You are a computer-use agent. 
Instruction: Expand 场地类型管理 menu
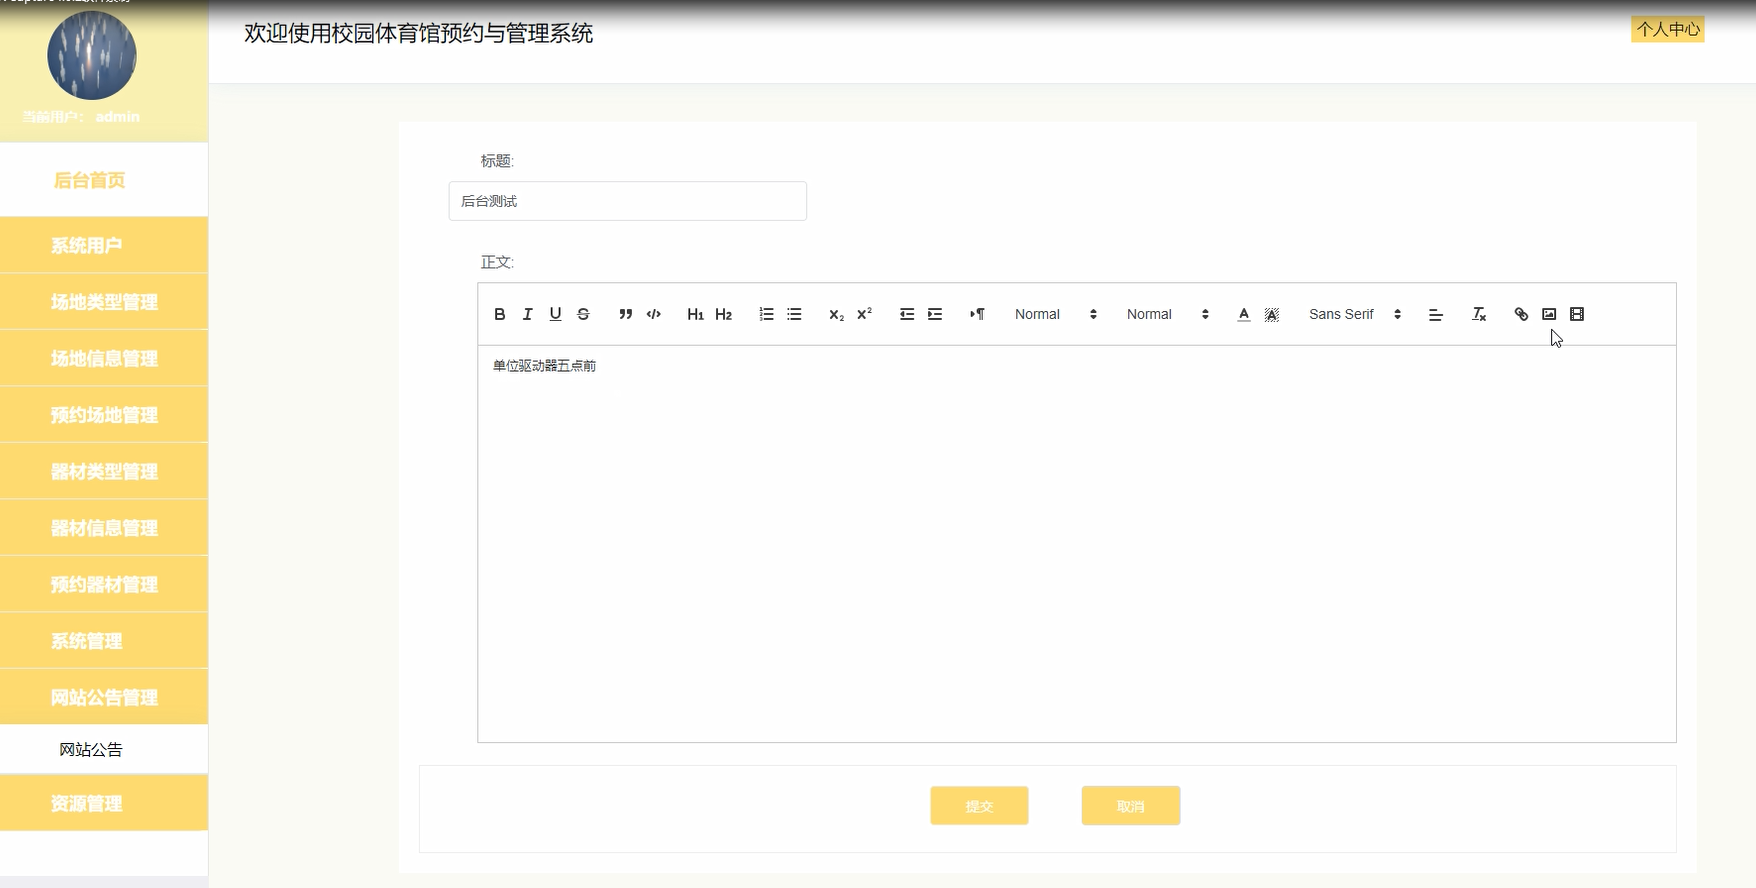[x=104, y=302]
